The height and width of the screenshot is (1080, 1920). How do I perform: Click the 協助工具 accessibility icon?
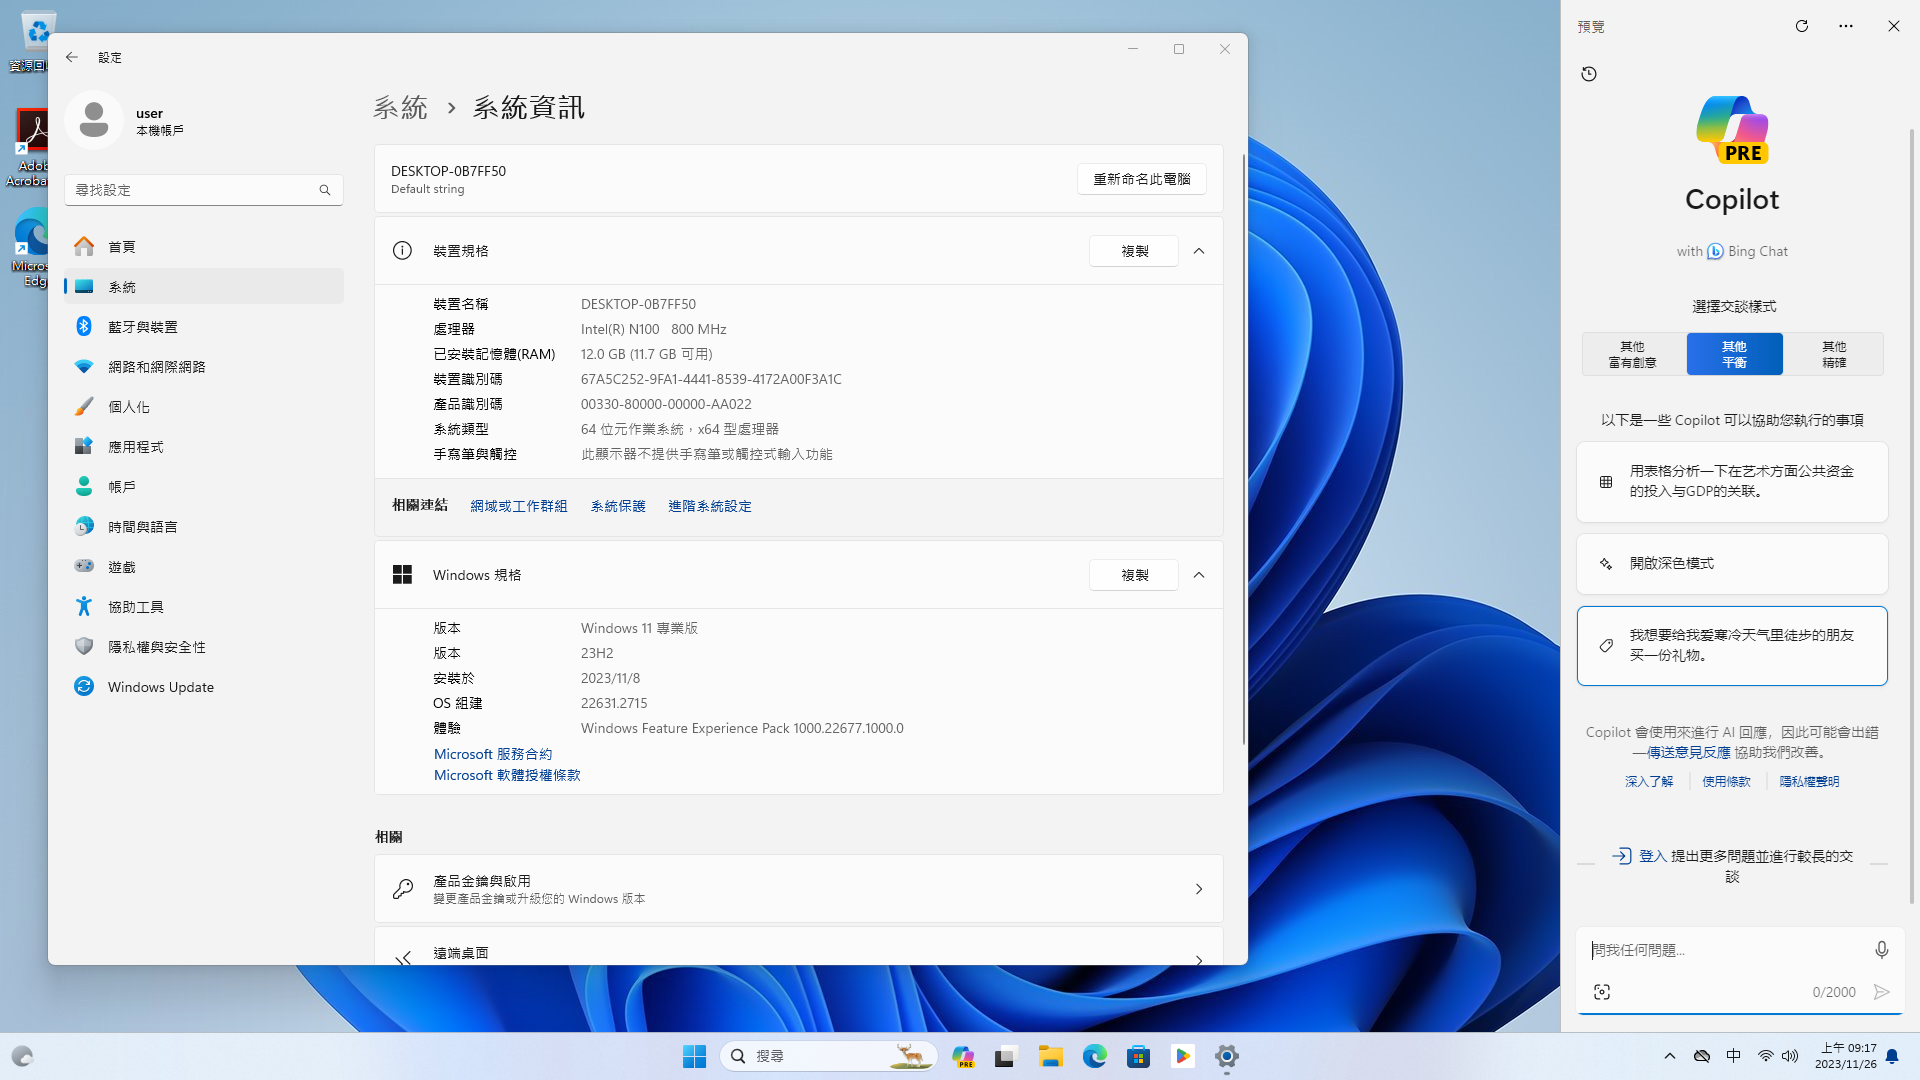pyautogui.click(x=84, y=606)
